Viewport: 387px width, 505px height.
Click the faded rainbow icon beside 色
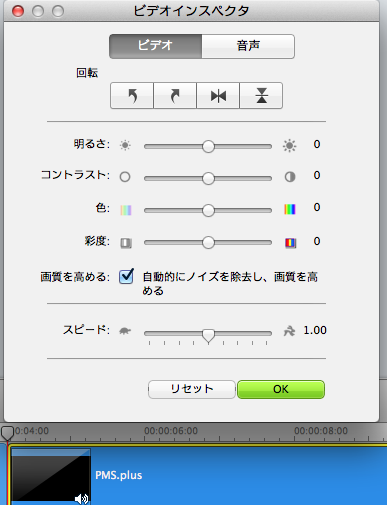coord(126,210)
